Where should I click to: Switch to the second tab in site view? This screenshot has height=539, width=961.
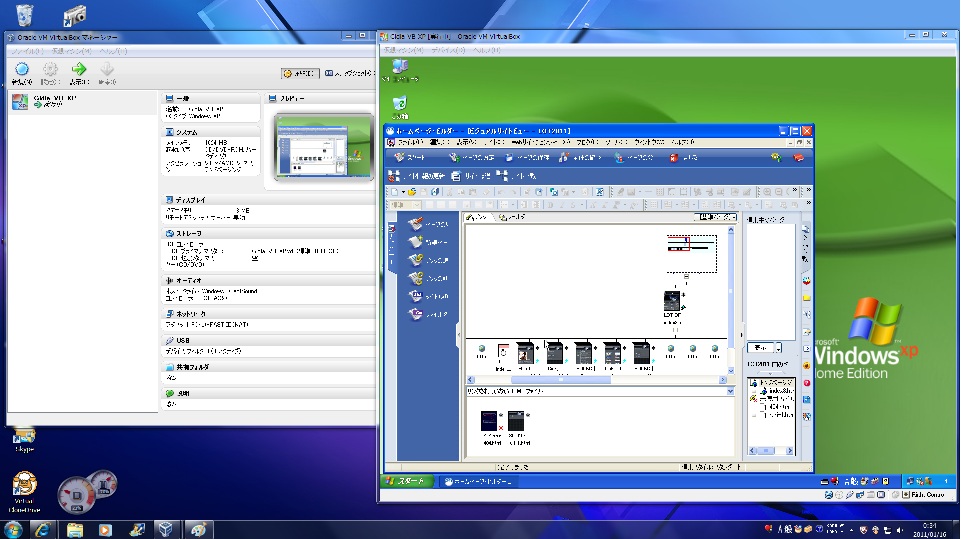click(511, 217)
